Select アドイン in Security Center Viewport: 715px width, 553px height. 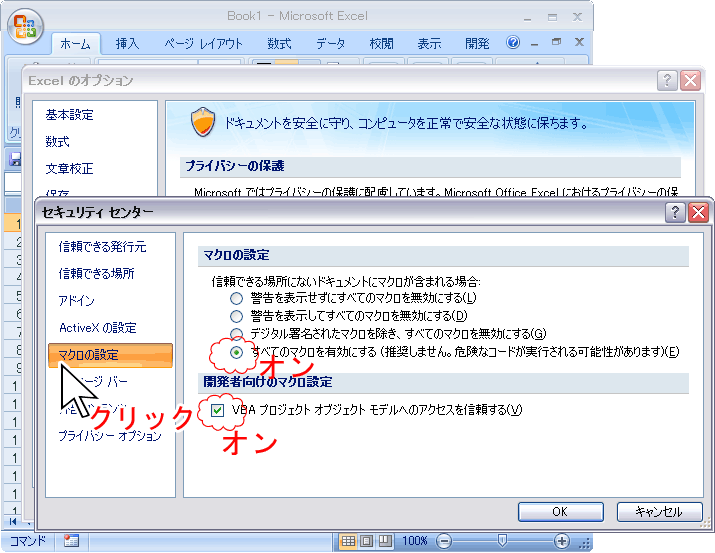tap(76, 300)
